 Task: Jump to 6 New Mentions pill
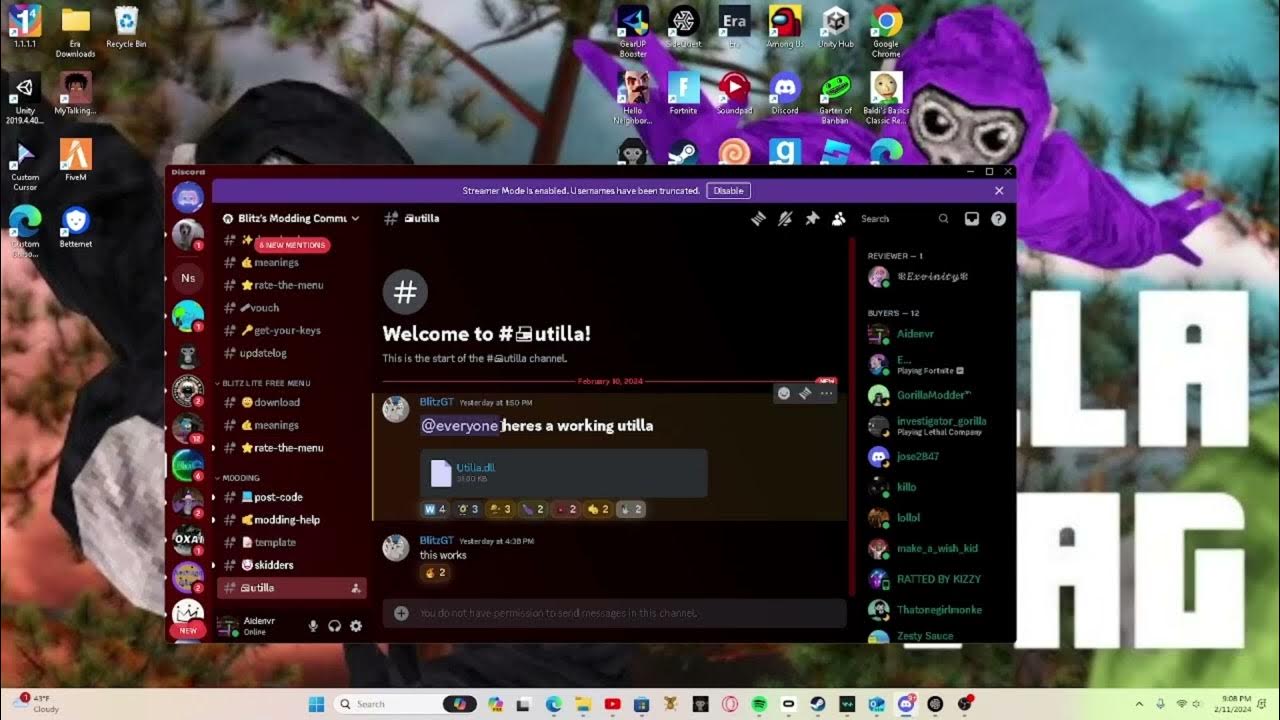292,245
